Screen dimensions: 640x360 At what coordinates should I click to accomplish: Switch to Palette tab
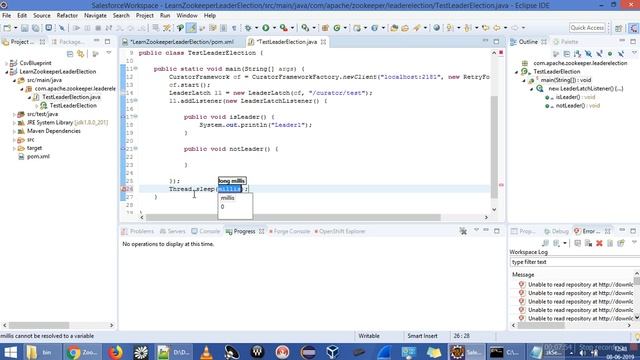(x=566, y=42)
